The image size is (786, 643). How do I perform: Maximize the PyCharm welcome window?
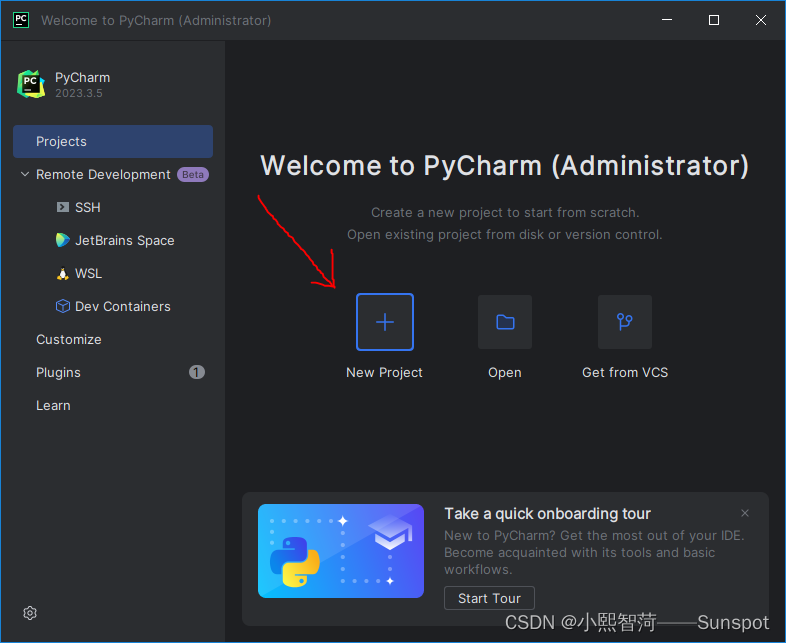714,20
